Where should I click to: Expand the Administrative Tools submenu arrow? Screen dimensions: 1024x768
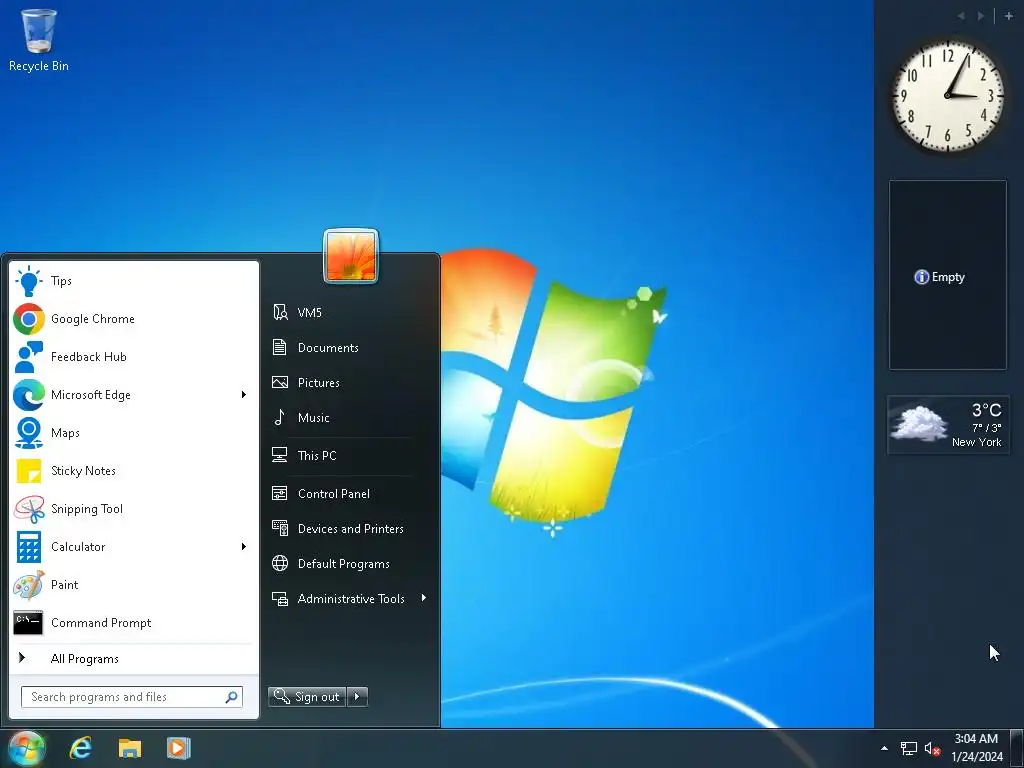[424, 598]
